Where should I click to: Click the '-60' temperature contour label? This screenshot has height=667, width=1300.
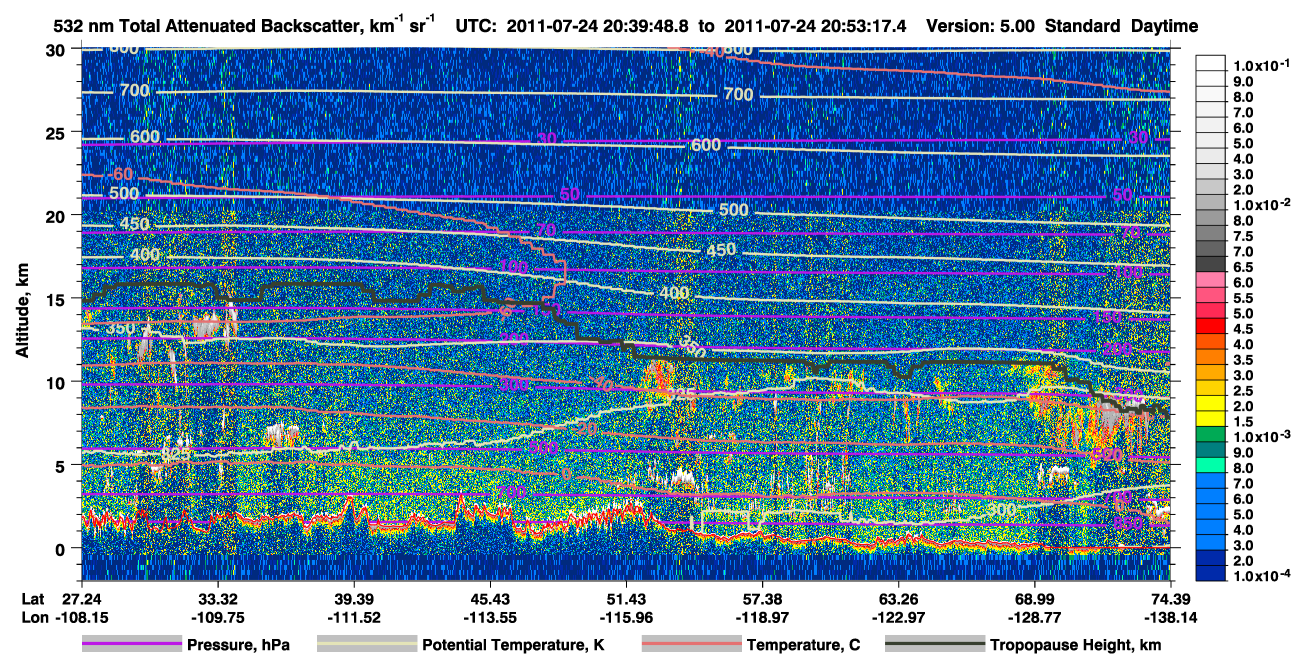pos(121,174)
